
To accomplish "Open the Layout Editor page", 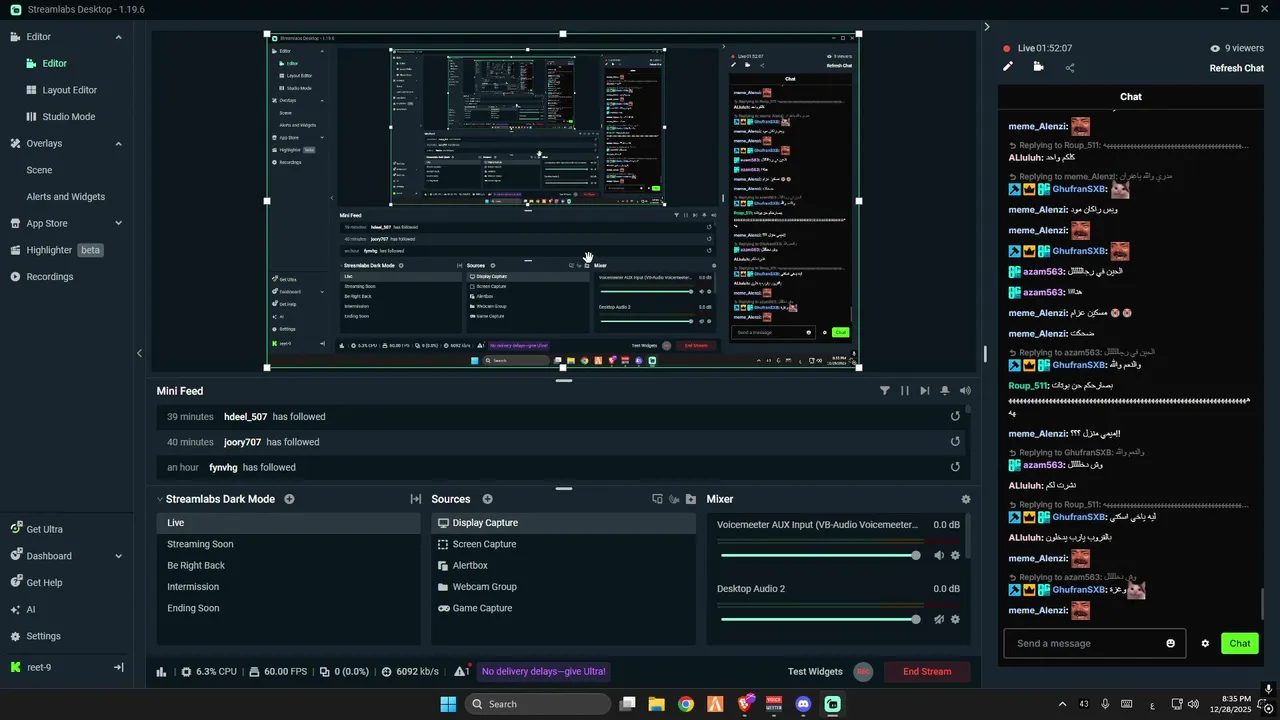I will [69, 90].
